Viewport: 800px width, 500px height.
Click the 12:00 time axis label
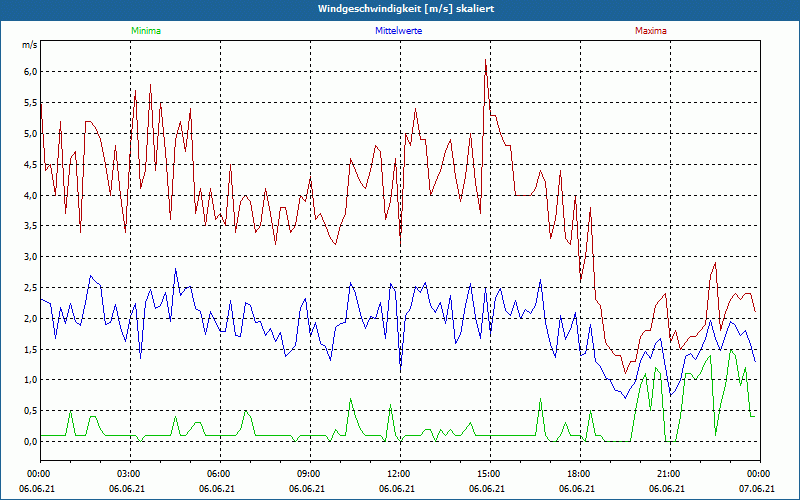(398, 474)
